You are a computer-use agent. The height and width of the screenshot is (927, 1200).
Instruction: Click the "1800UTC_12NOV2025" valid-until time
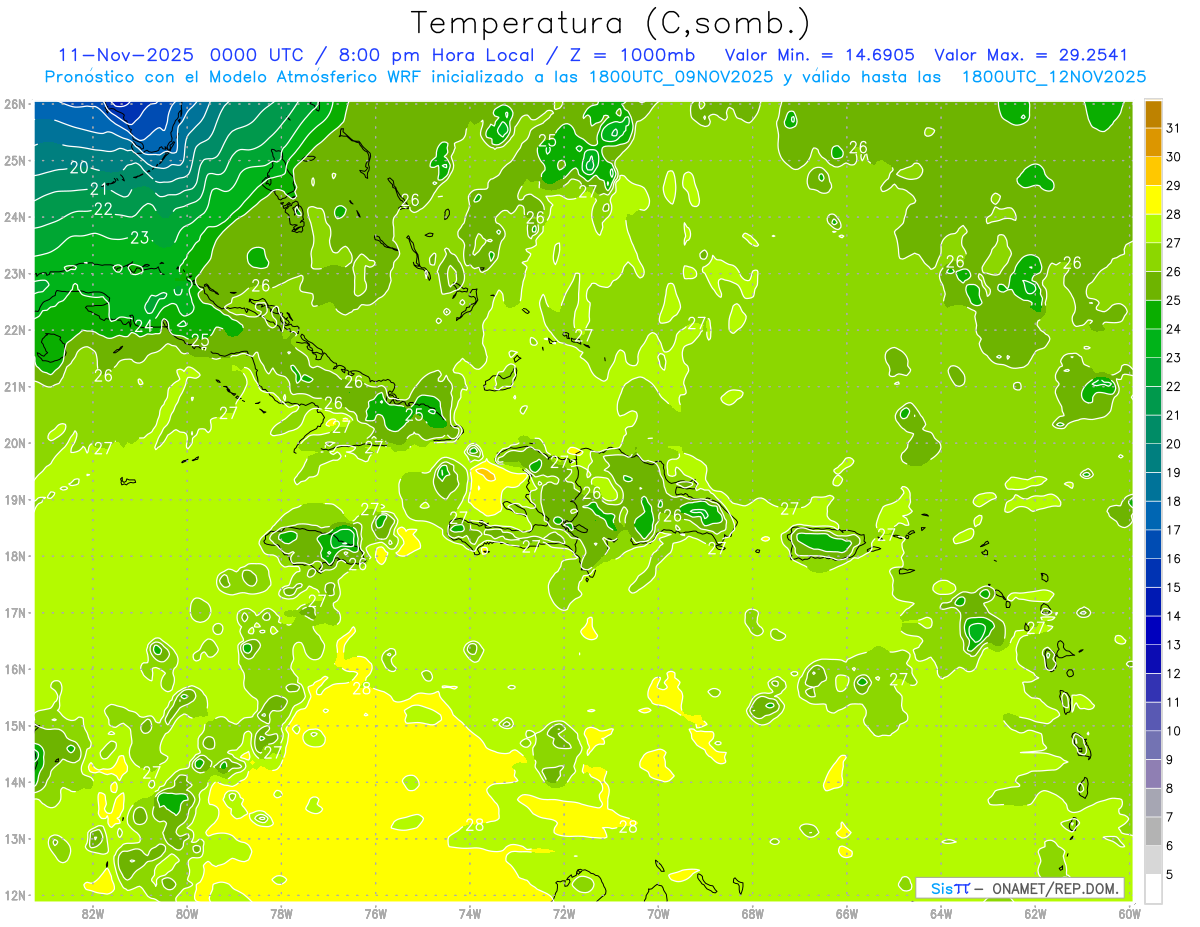coord(1055,76)
